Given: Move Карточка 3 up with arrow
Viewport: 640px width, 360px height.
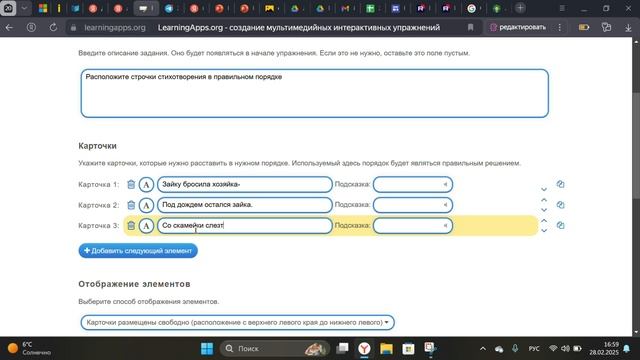Looking at the screenshot, I should 544,220.
